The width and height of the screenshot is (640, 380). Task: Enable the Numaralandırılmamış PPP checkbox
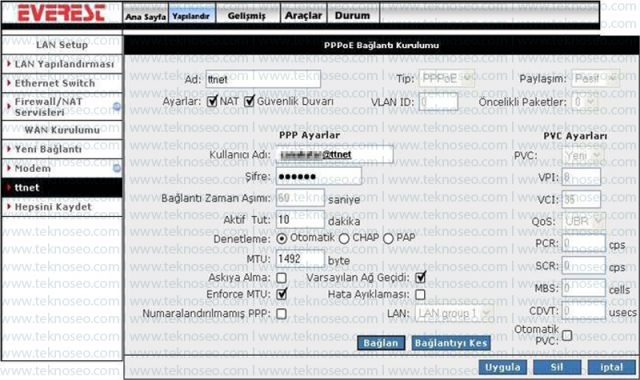[x=281, y=313]
